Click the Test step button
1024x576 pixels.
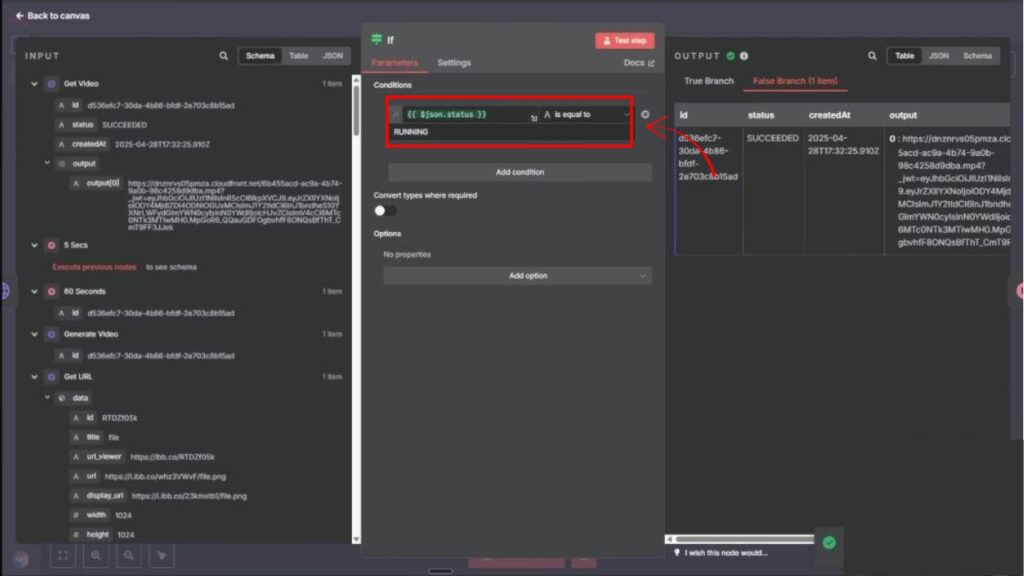pyautogui.click(x=624, y=40)
